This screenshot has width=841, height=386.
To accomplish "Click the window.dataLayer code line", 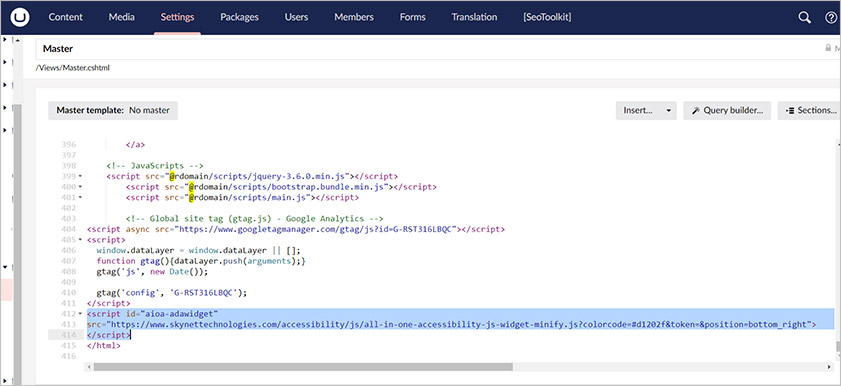I will [x=199, y=250].
